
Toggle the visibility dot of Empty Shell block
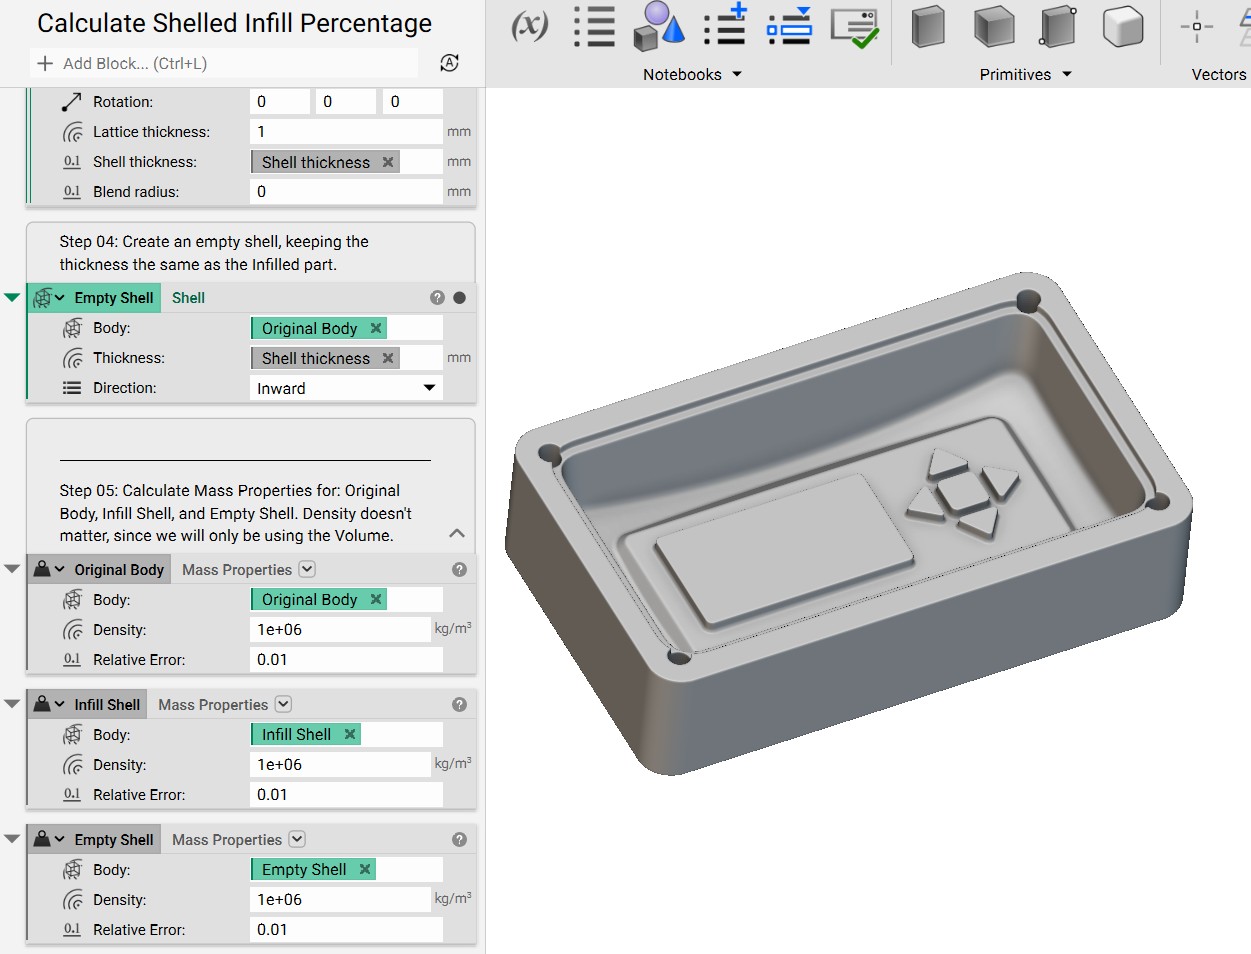[x=459, y=298]
